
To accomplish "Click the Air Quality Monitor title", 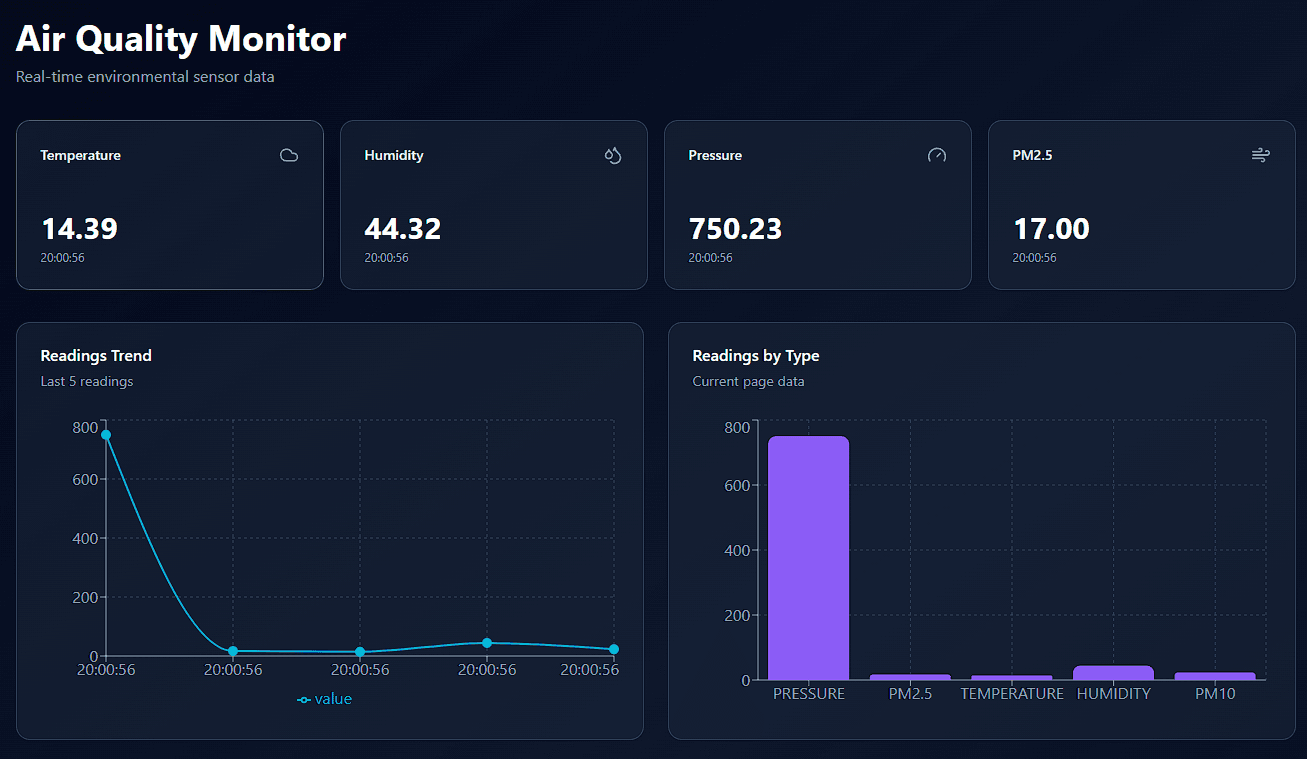I will pyautogui.click(x=181, y=39).
